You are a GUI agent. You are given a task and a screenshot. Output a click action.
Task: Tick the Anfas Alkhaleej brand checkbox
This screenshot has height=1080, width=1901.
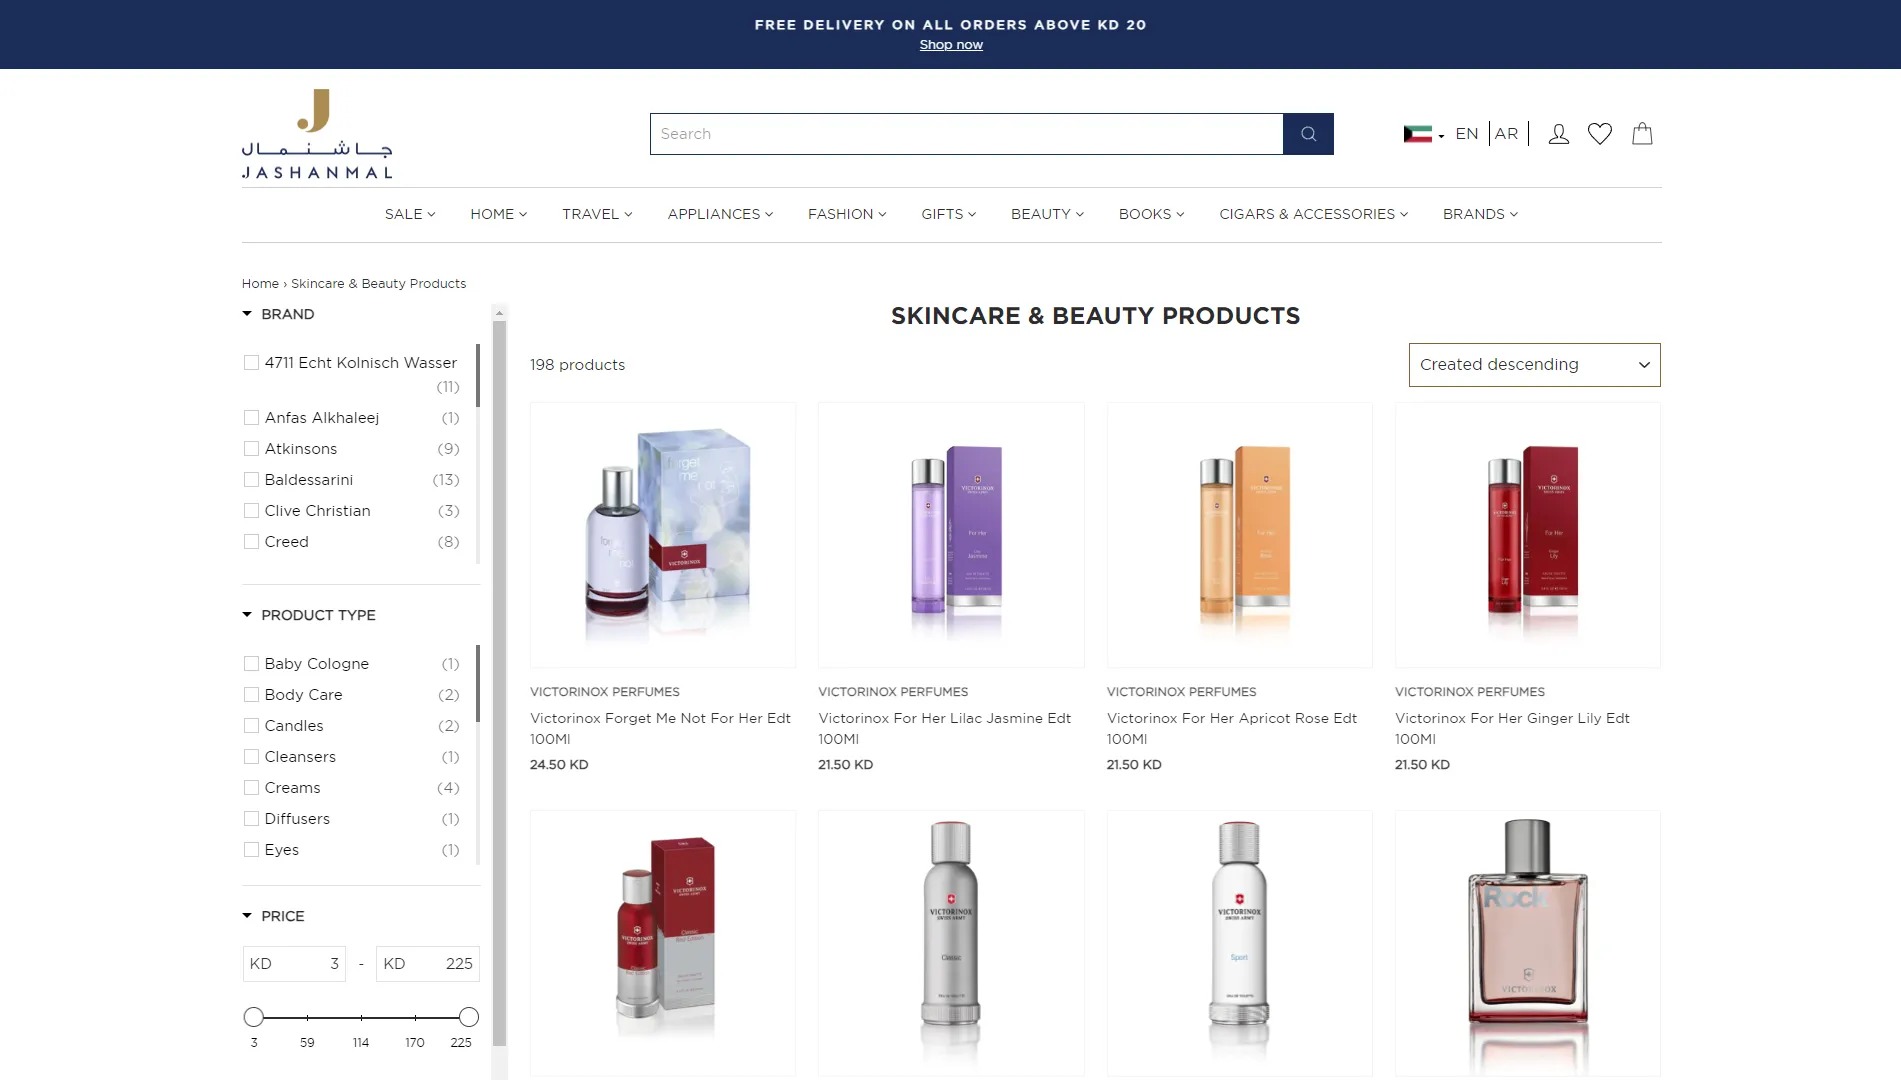(251, 418)
